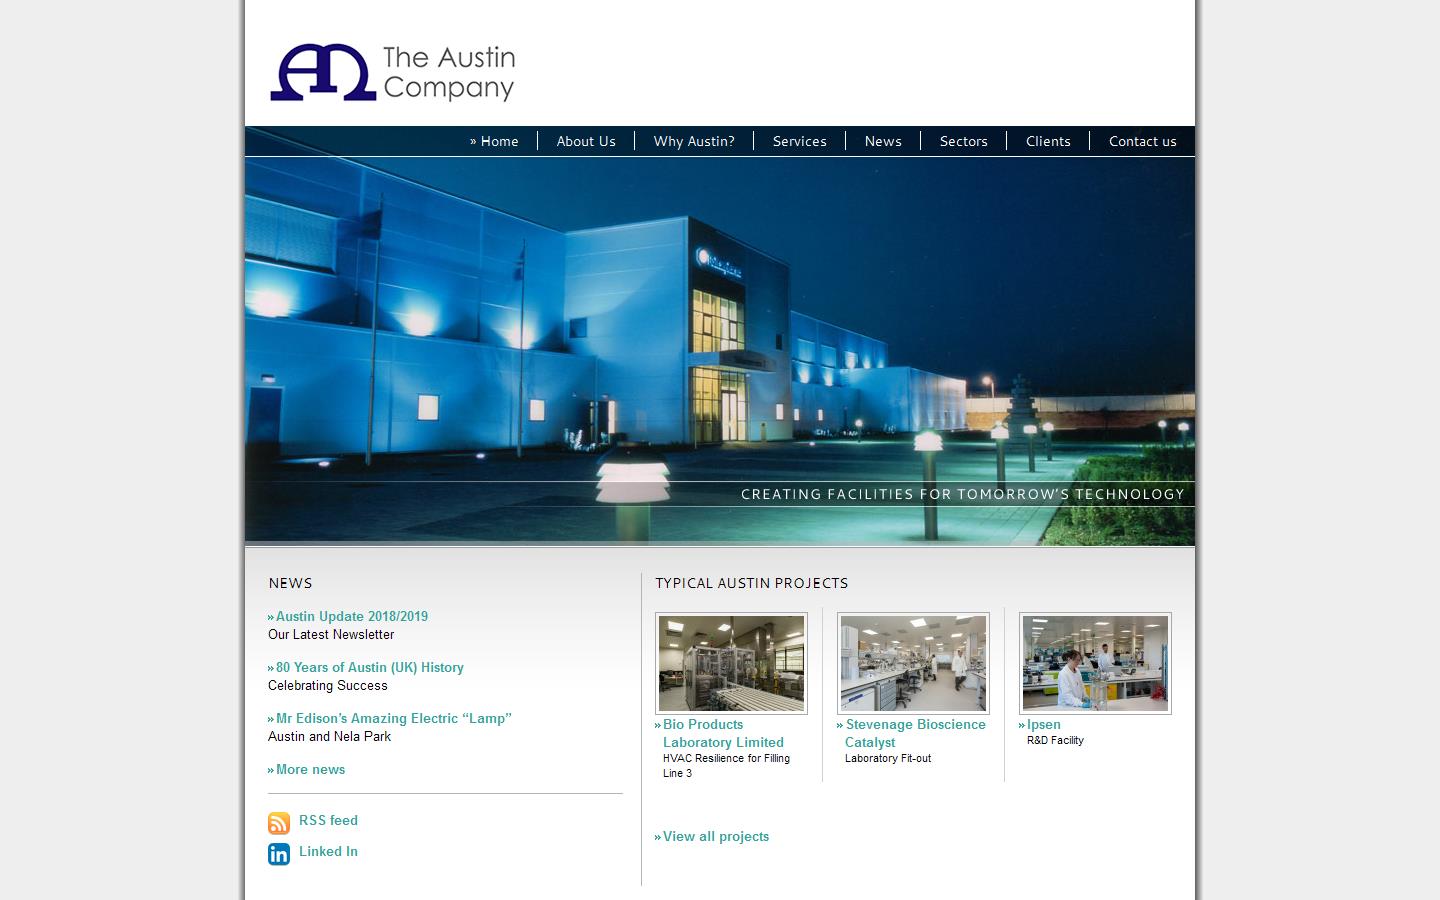Go to the Contact us page

1142,141
